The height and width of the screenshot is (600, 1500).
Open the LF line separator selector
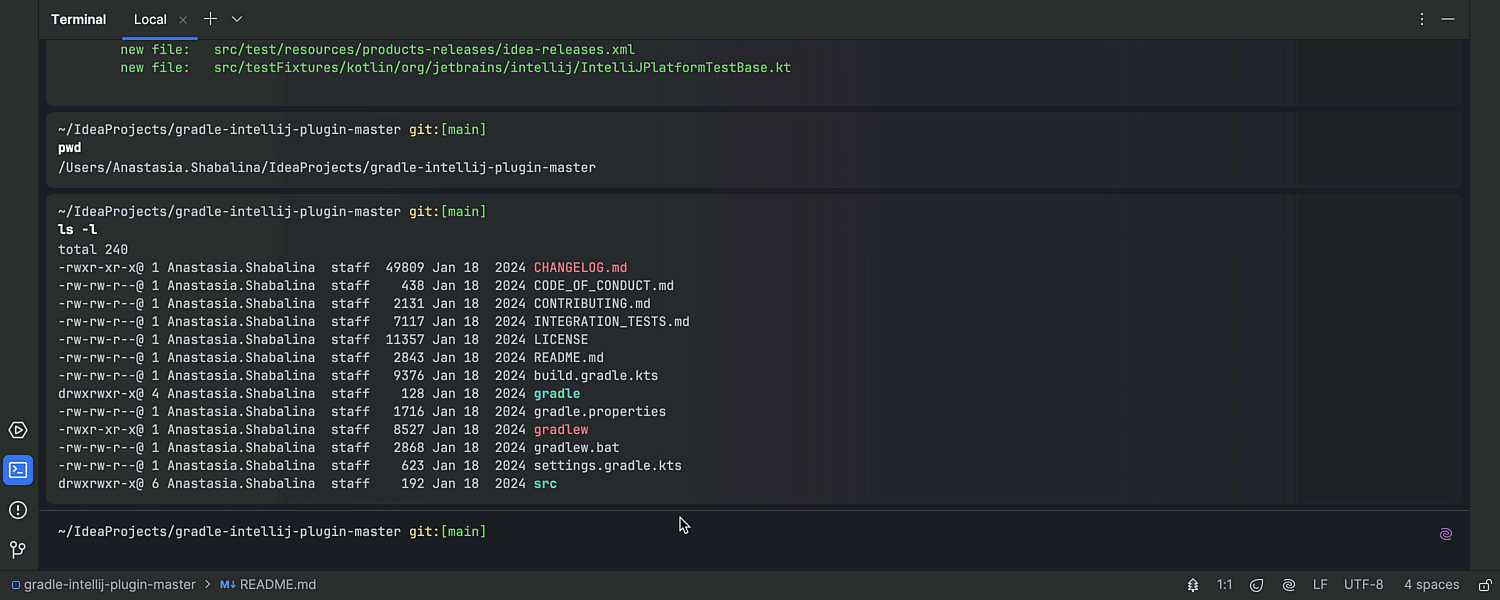point(1320,585)
